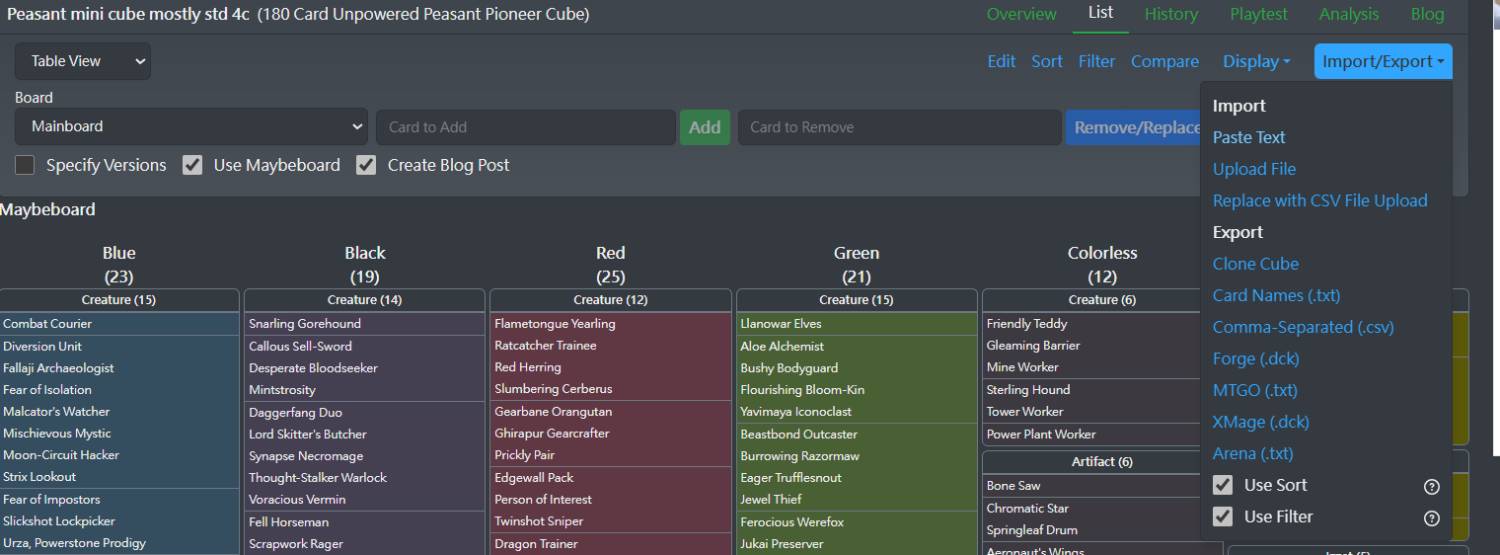This screenshot has width=1500, height=555.
Task: Uncheck the Use Filter checkbox
Action: coord(1222,517)
